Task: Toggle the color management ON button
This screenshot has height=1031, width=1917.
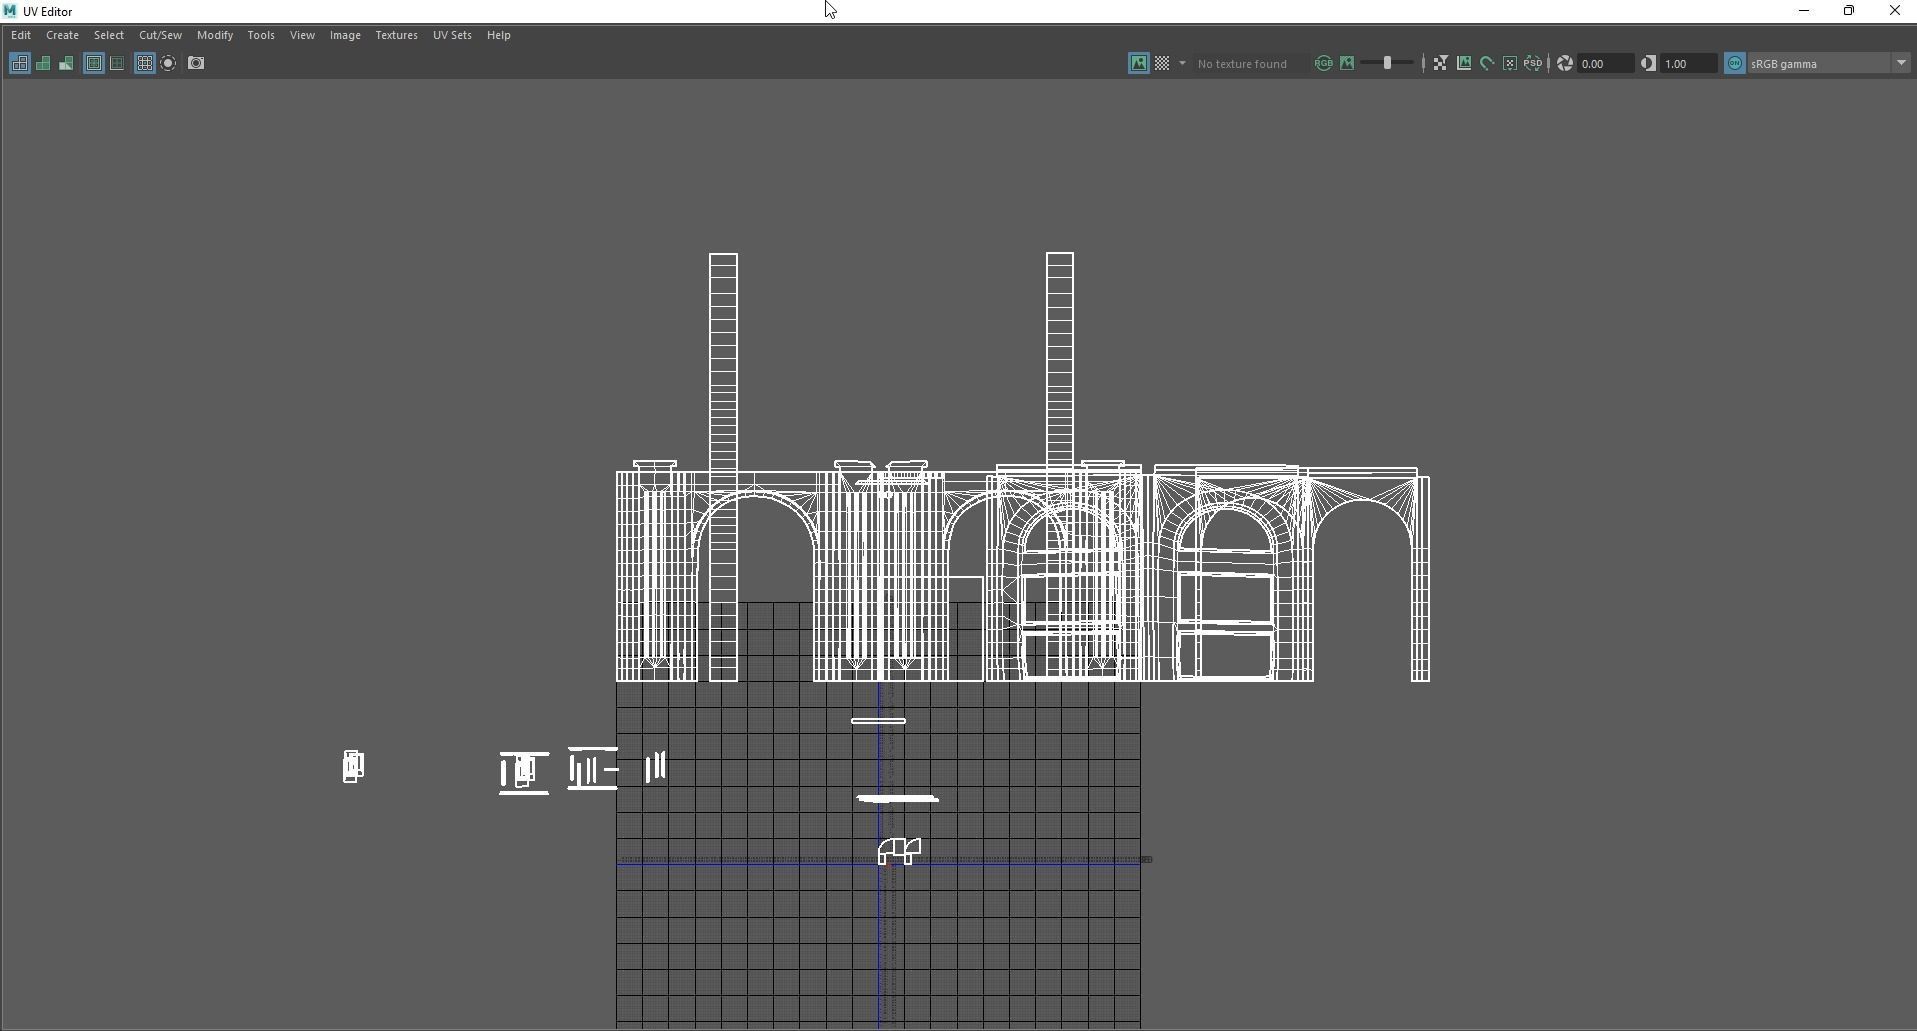Action: tap(1735, 63)
